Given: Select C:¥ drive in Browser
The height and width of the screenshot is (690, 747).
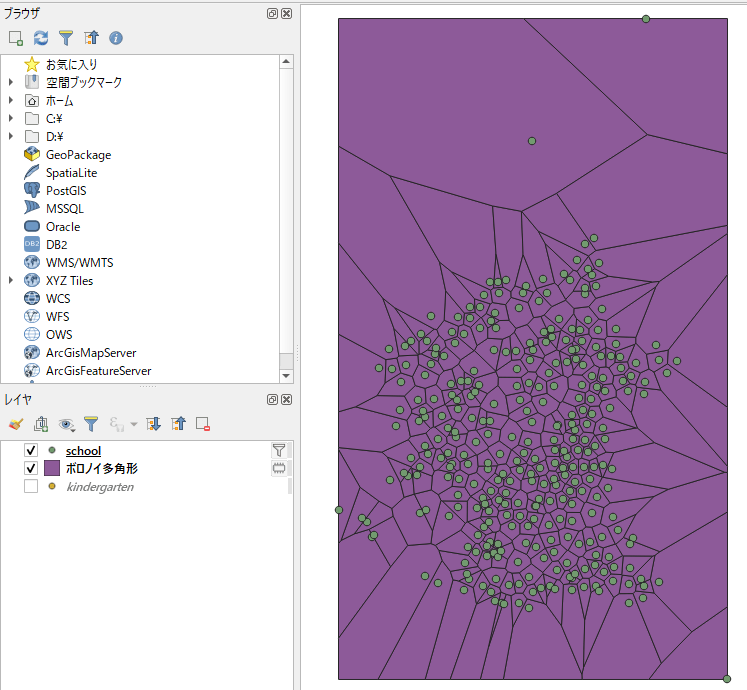Looking at the screenshot, I should coord(54,119).
